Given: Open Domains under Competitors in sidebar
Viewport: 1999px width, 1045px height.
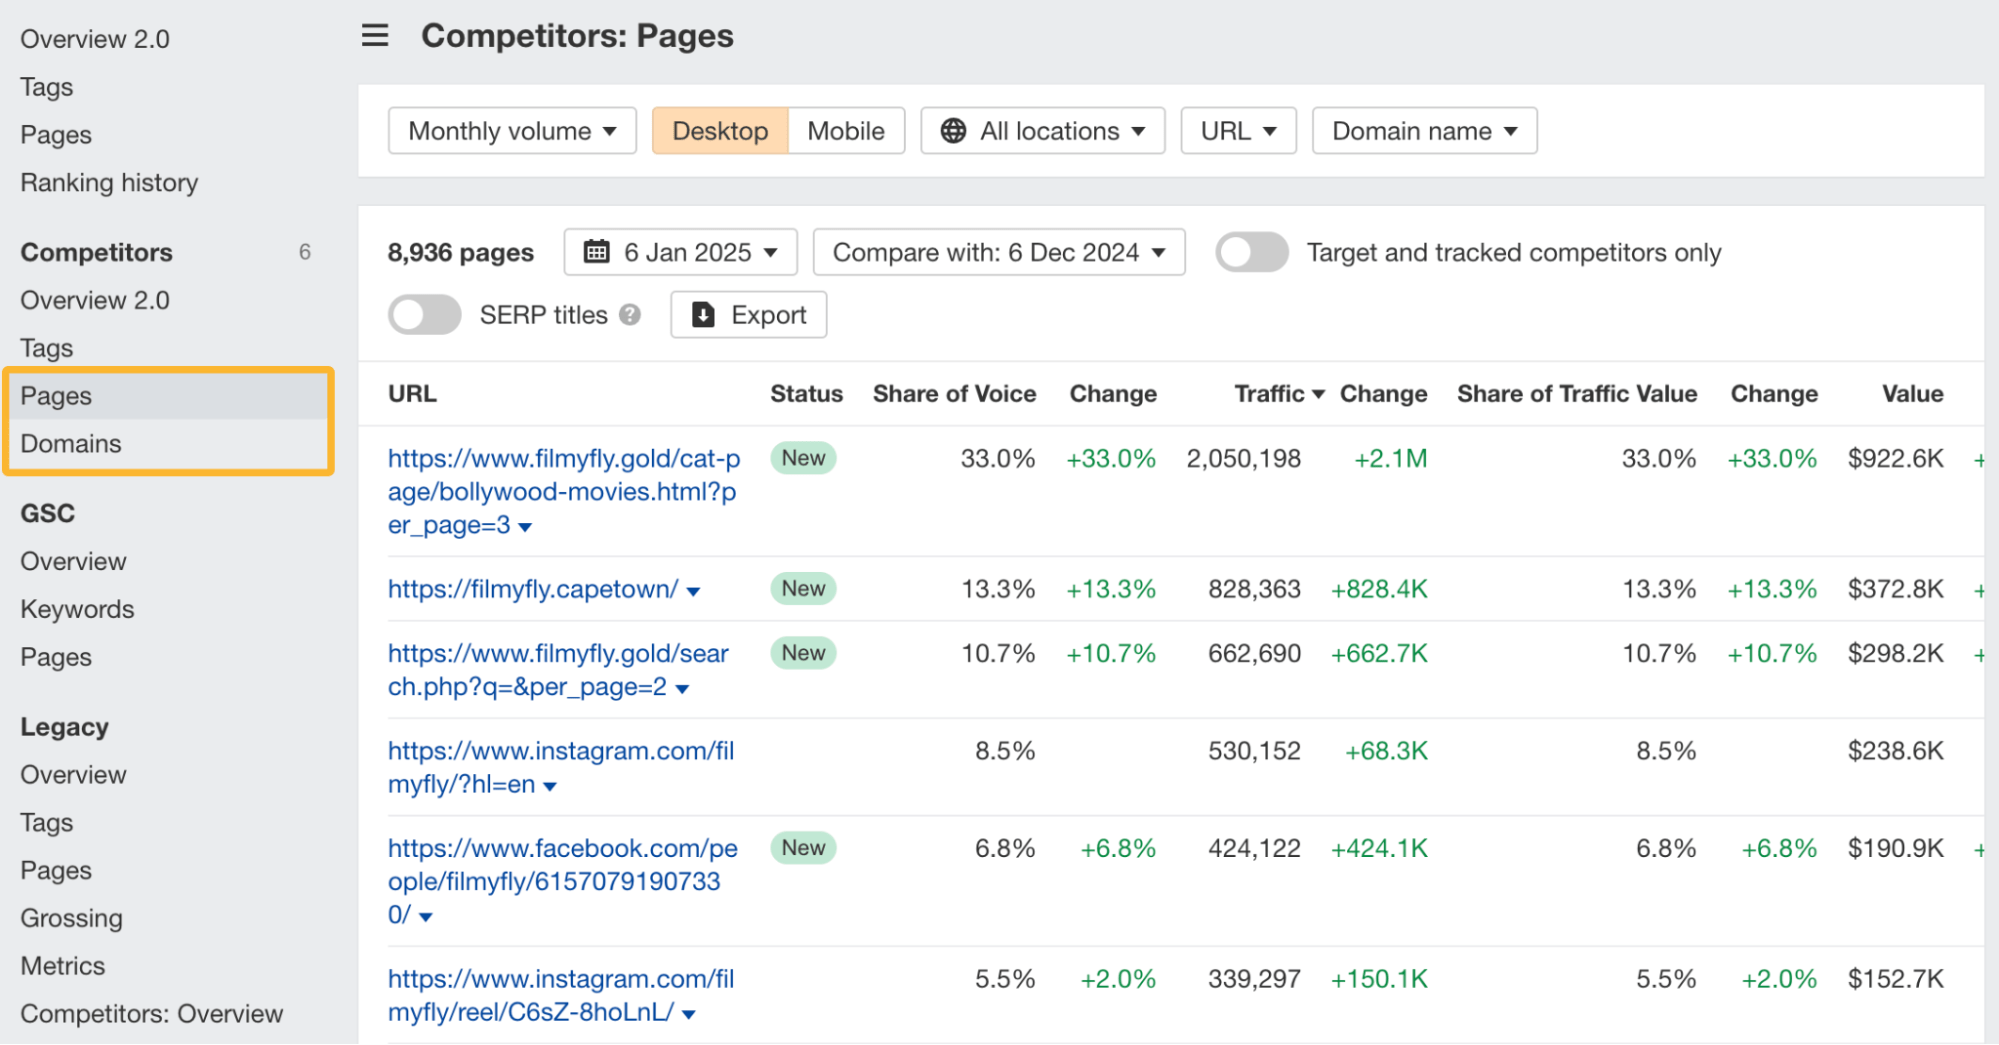Looking at the screenshot, I should 71,444.
